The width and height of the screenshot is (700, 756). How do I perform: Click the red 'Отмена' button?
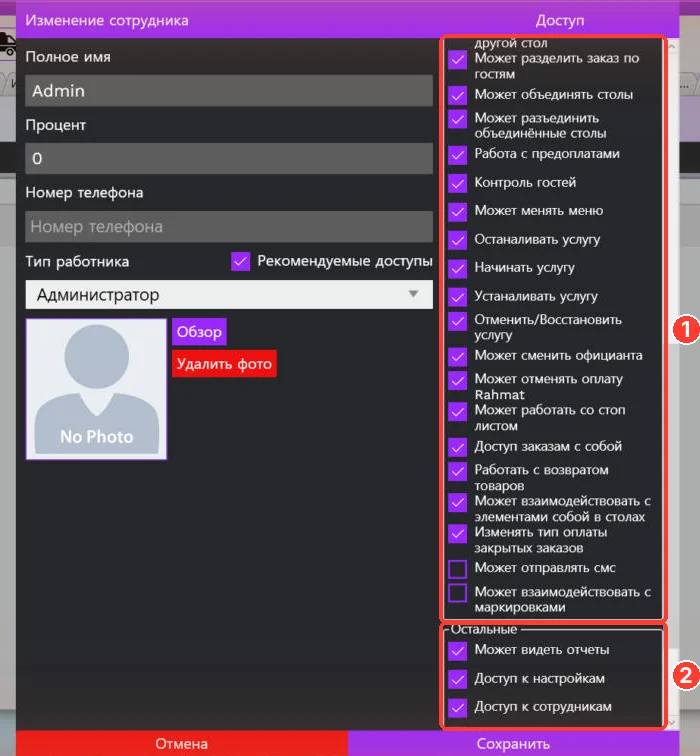[182, 743]
